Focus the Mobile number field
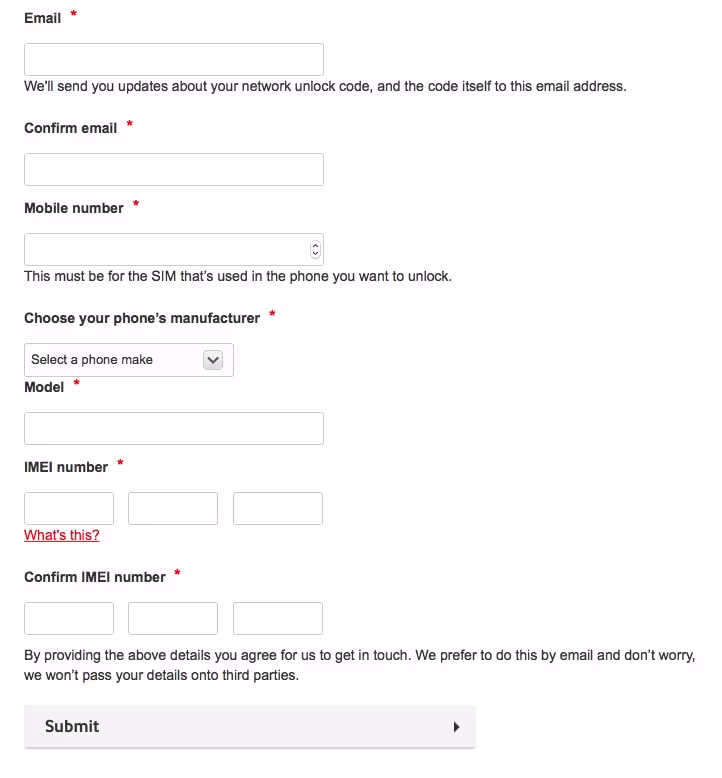 165,249
